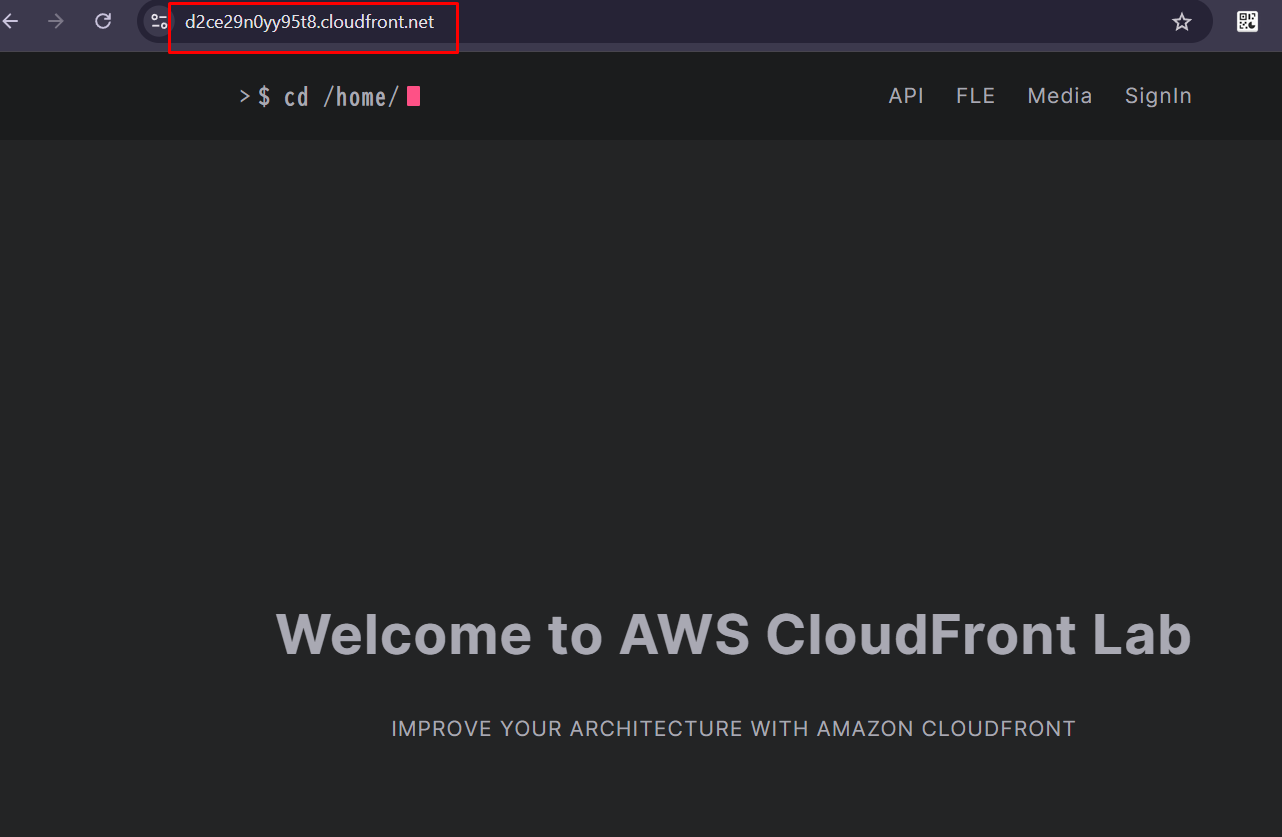The width and height of the screenshot is (1282, 837).
Task: Open the SignIn link
Action: pyautogui.click(x=1158, y=96)
